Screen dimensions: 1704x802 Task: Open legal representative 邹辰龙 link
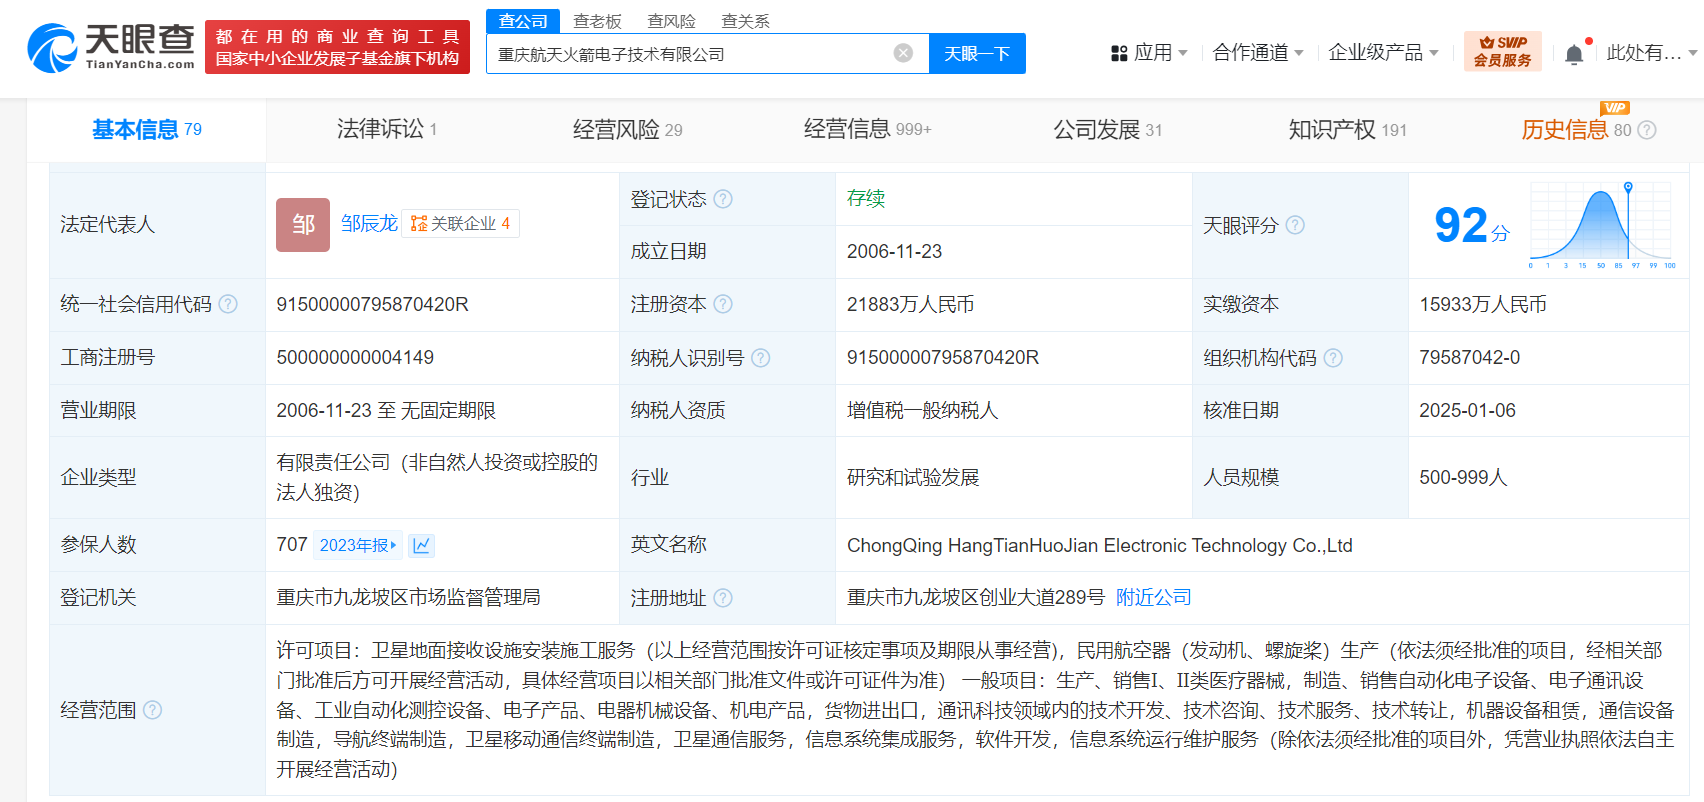pos(369,223)
